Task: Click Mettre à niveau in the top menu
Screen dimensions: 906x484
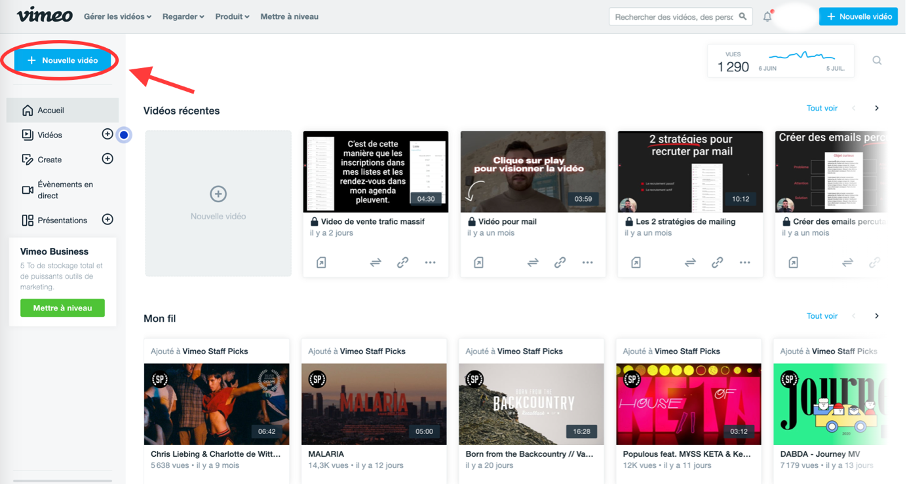Action: click(289, 17)
